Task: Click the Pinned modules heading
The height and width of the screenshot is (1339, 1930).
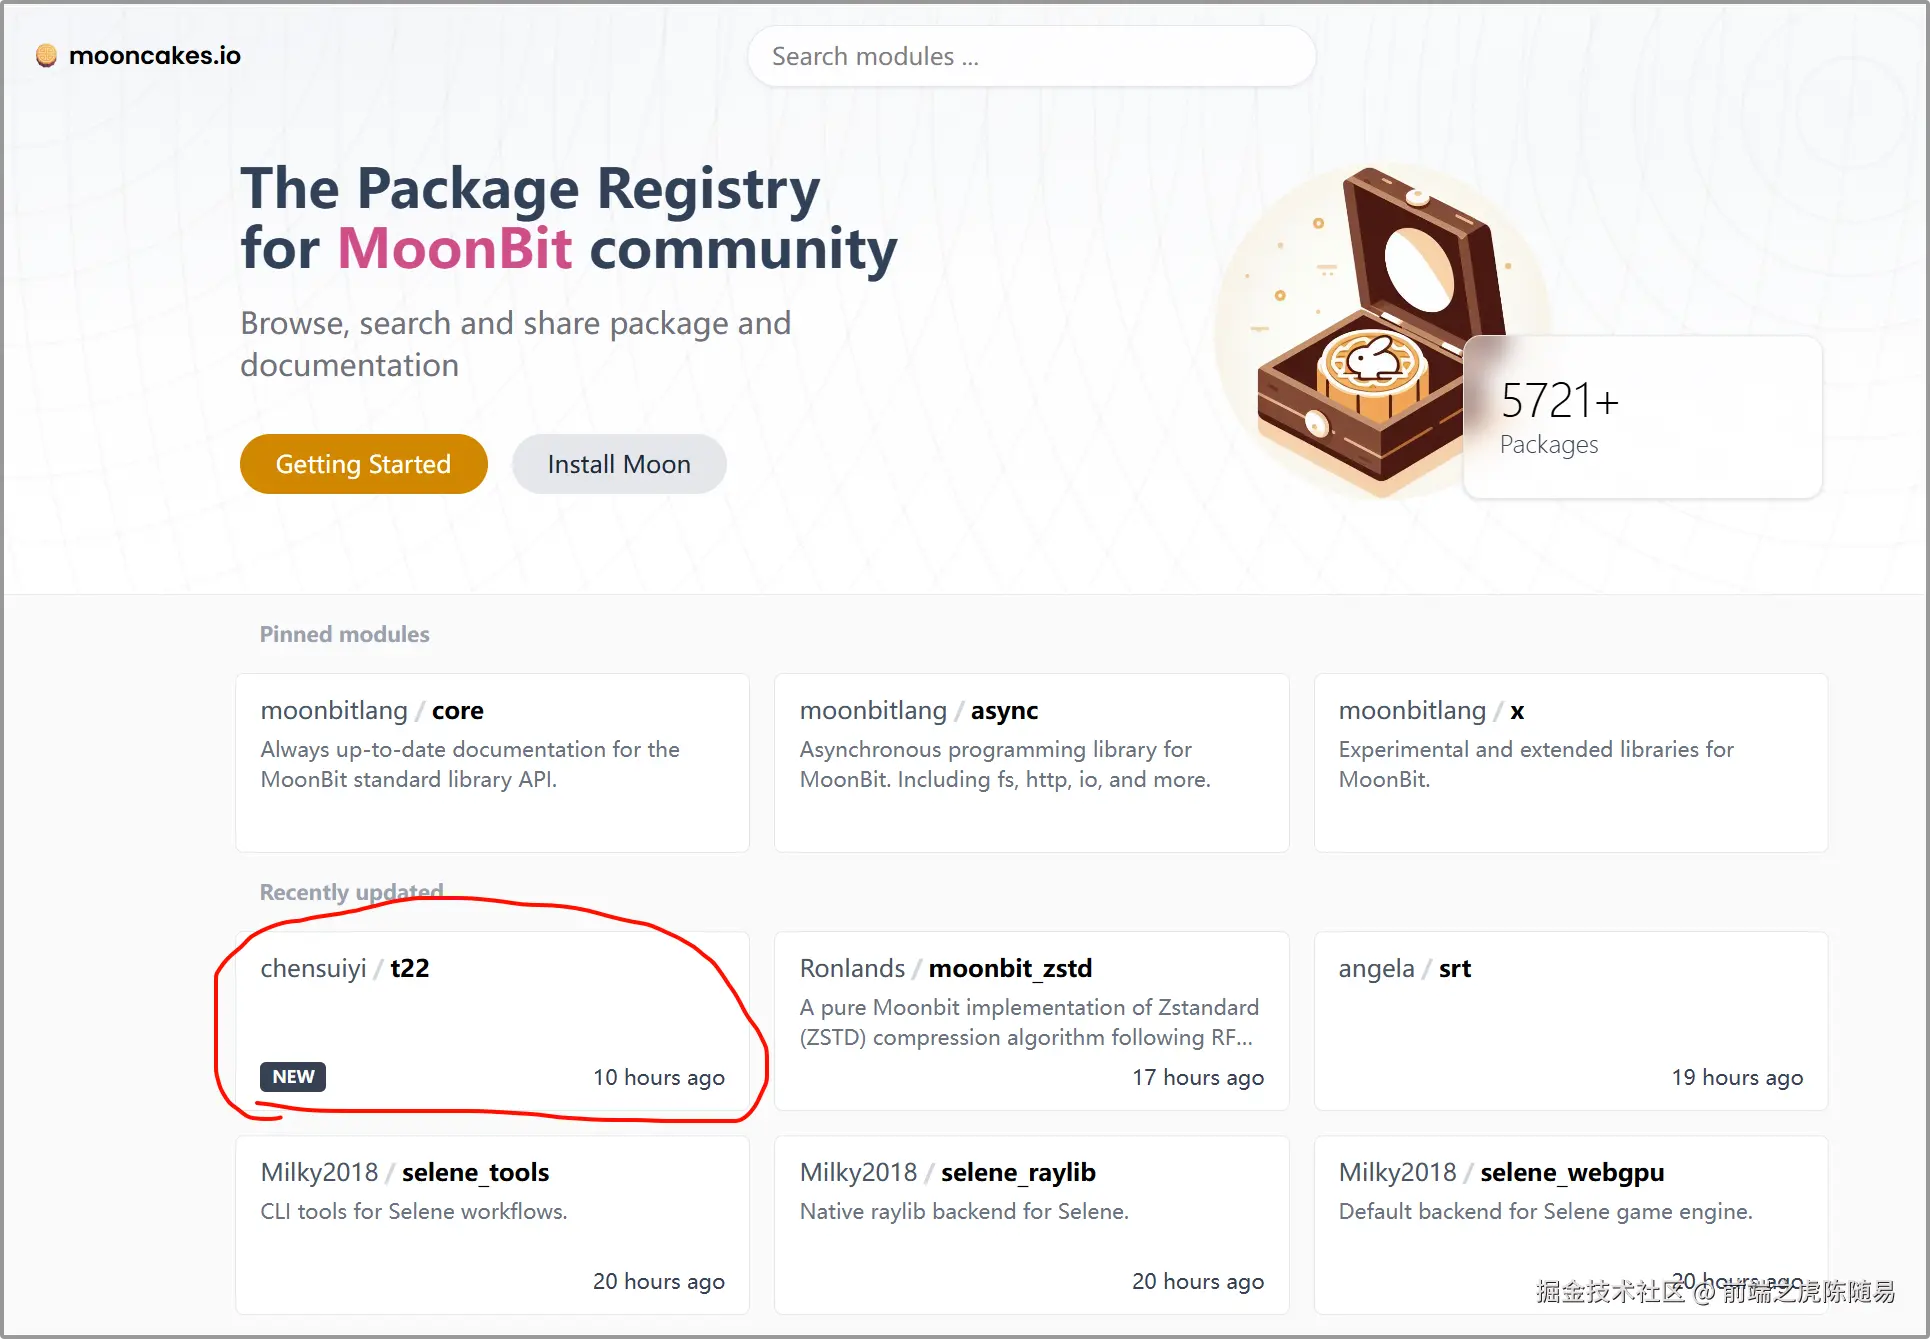Action: coord(344,634)
